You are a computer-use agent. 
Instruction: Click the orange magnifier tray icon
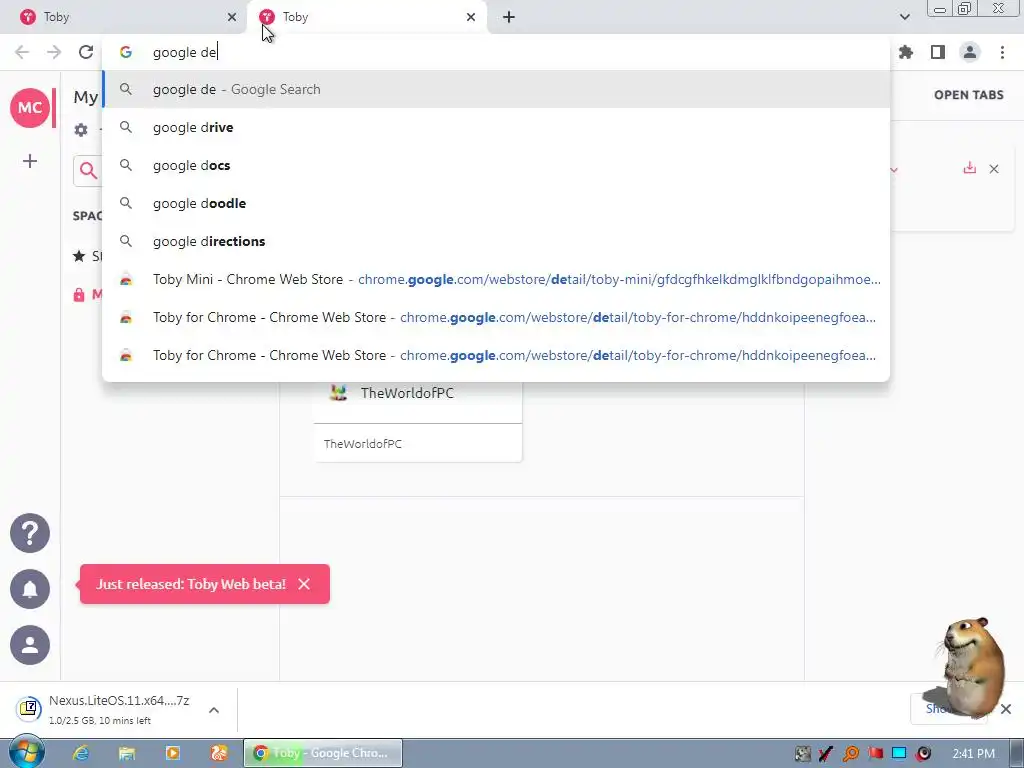851,754
